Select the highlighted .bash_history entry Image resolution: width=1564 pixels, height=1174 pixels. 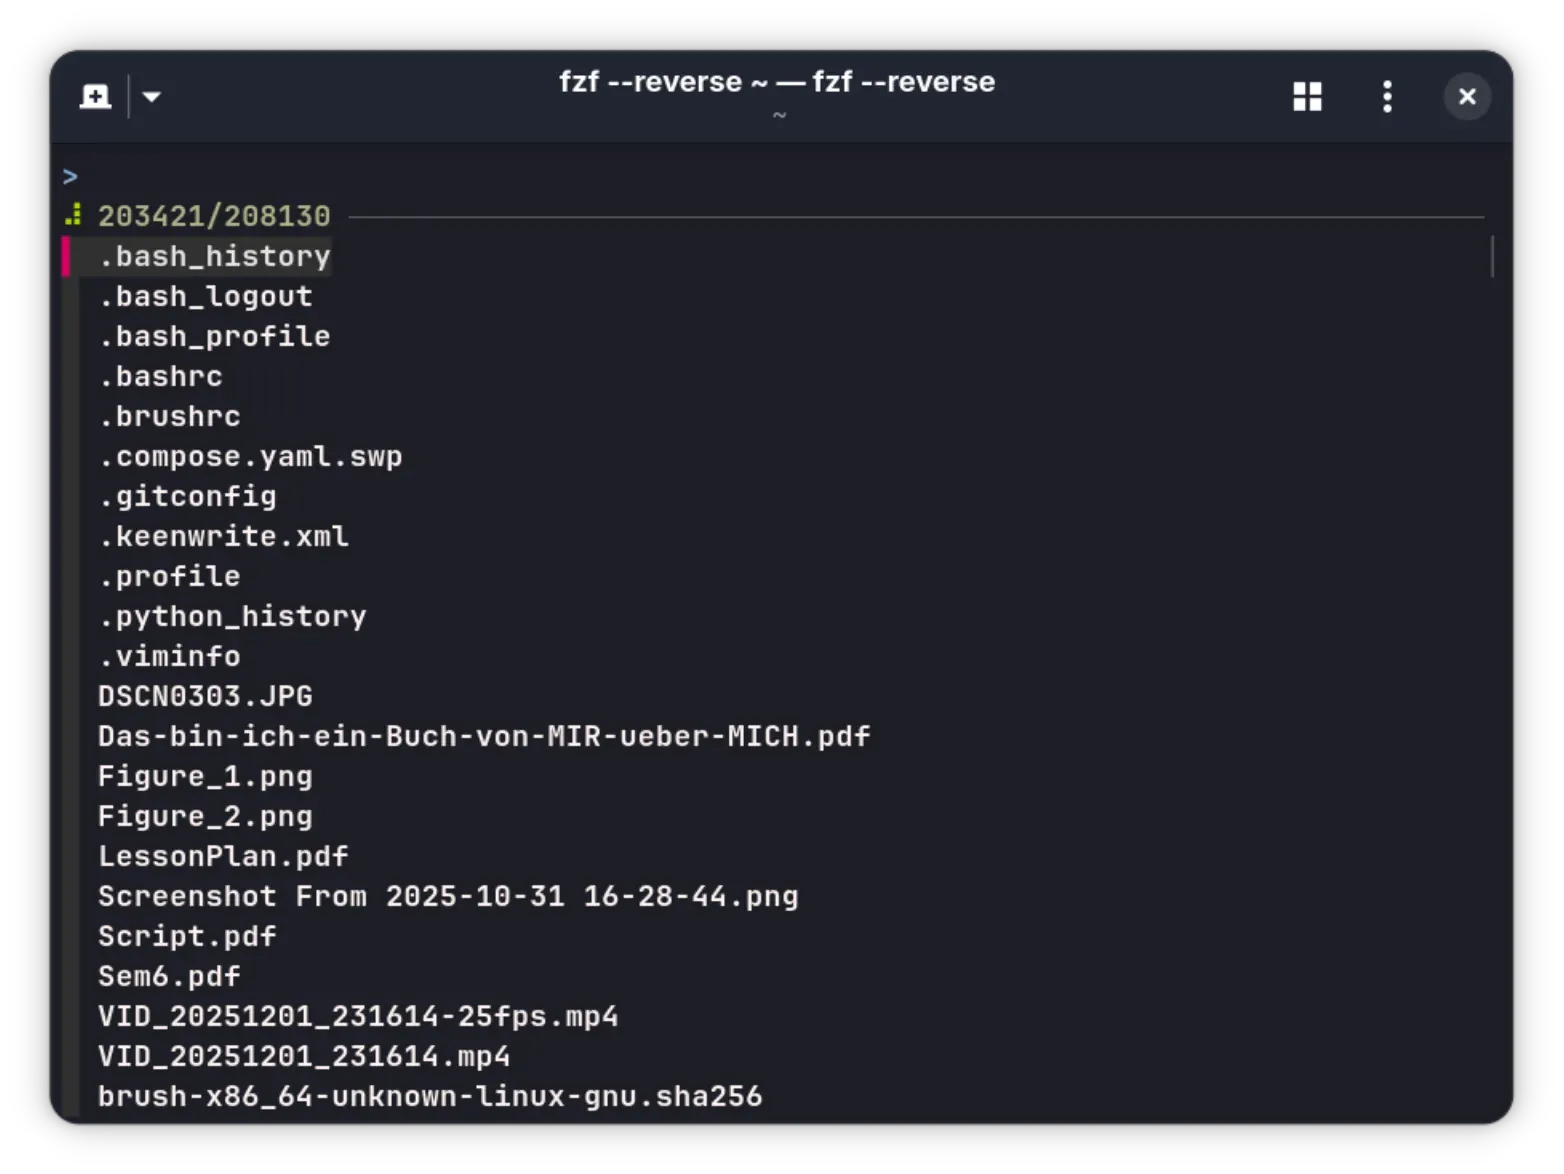point(214,256)
